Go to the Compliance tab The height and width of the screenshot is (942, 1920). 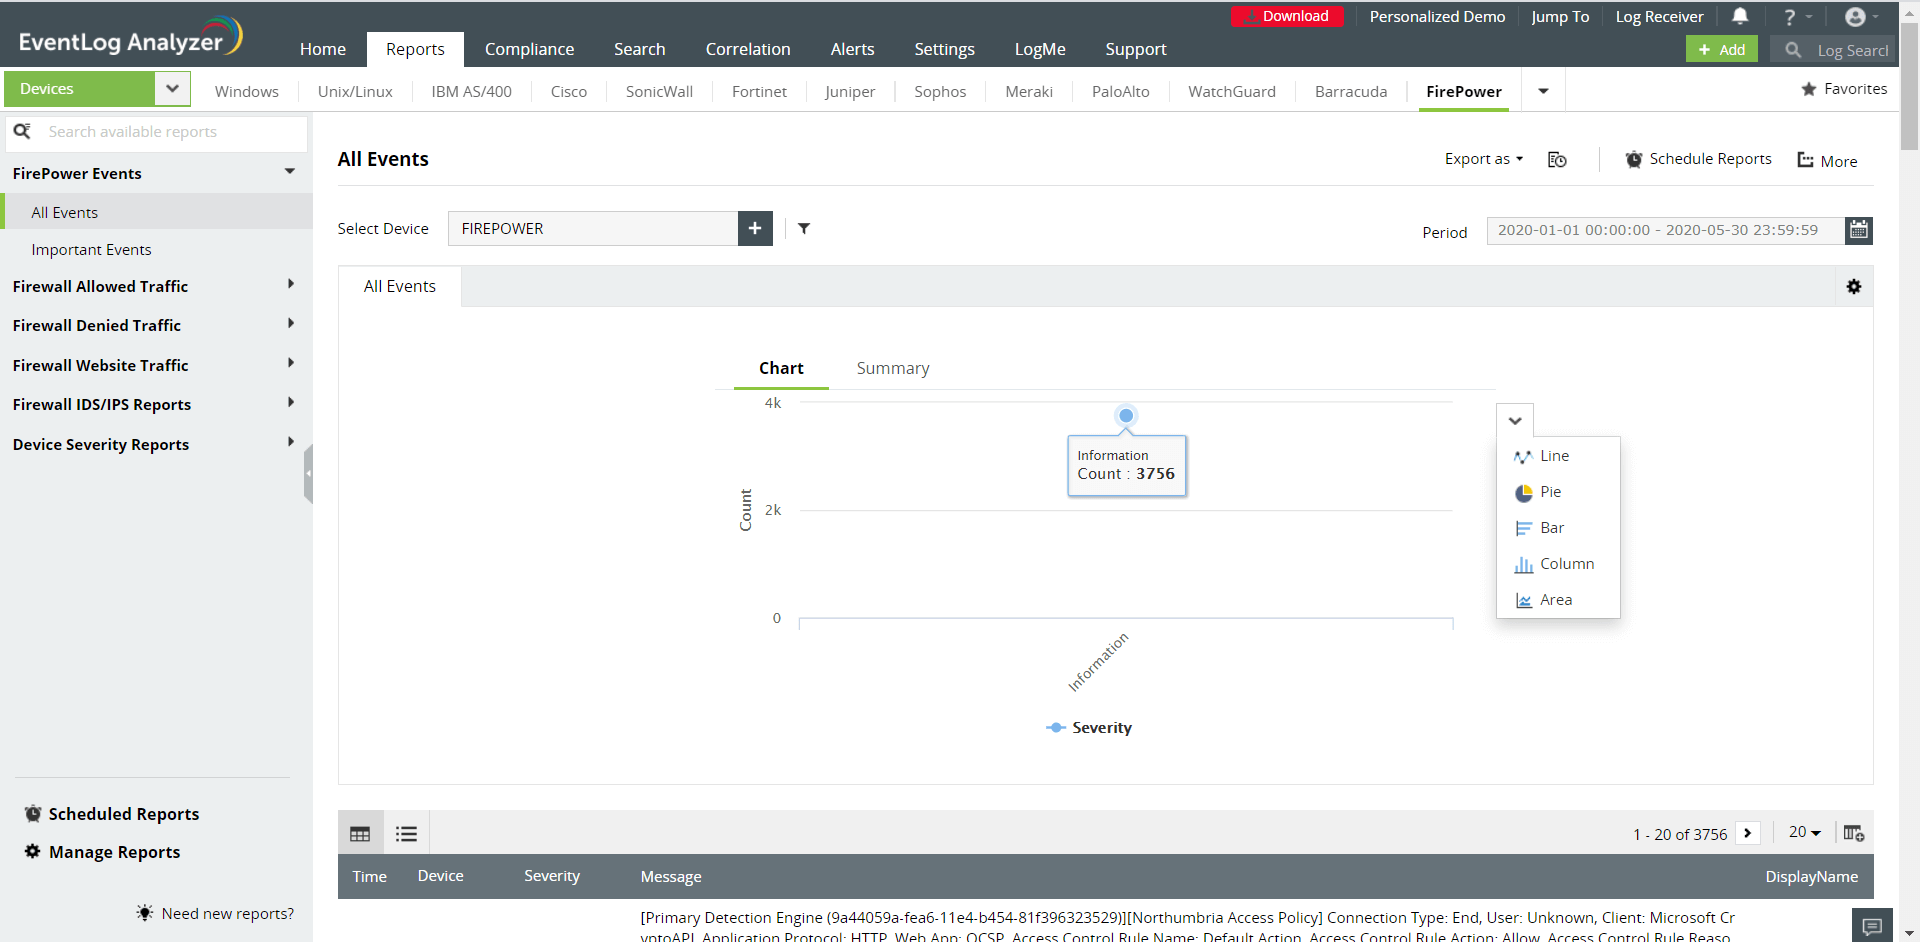(x=530, y=49)
